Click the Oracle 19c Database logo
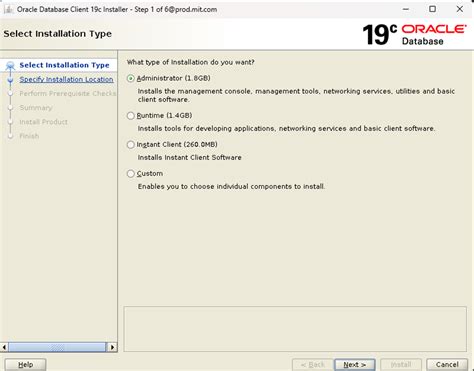The height and width of the screenshot is (371, 474). 414,34
